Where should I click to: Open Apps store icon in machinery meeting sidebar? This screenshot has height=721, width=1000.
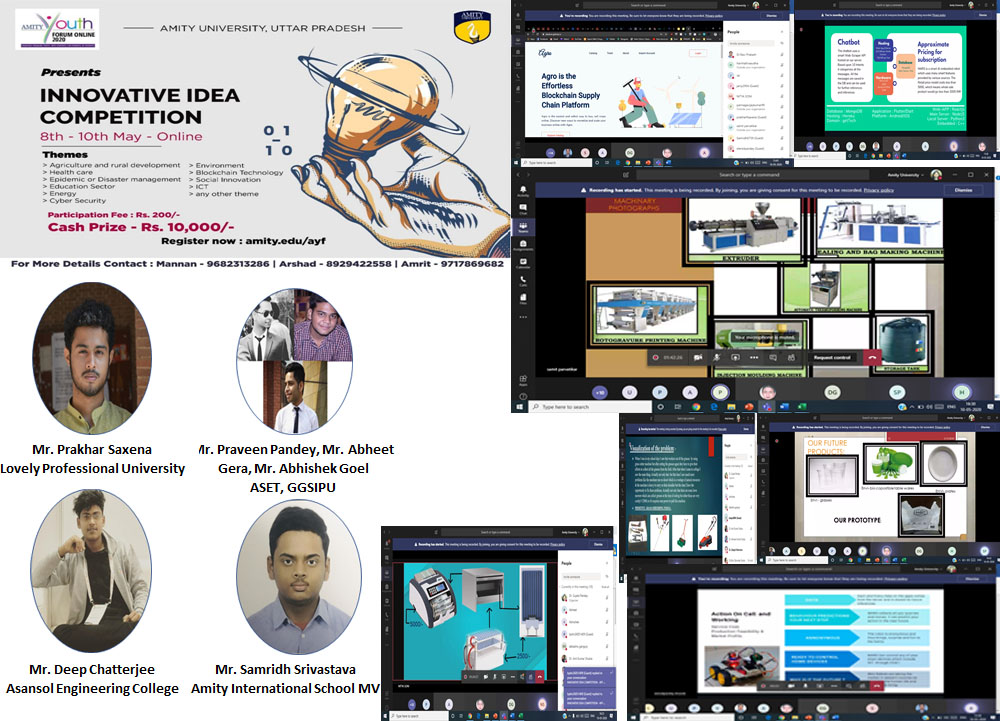click(523, 380)
